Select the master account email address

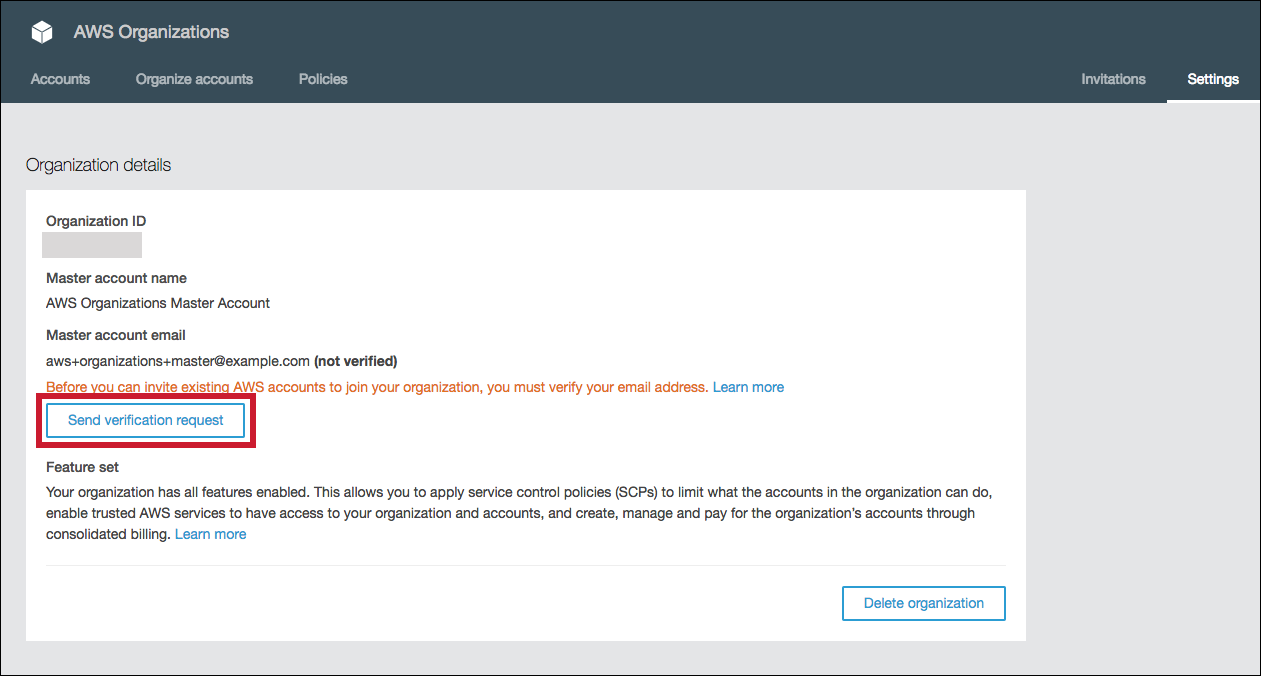pos(176,360)
